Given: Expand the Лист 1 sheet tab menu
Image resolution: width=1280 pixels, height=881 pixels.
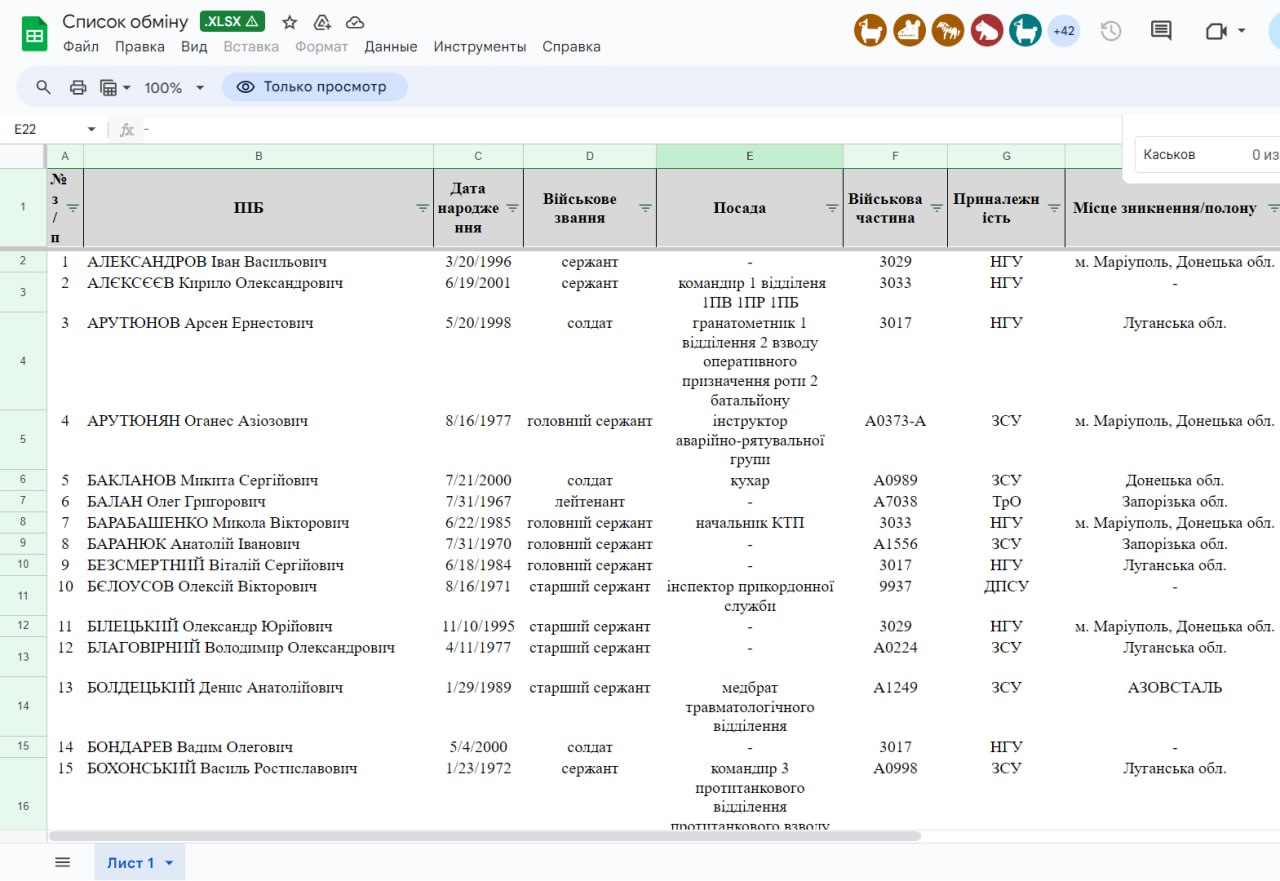Looking at the screenshot, I should (169, 863).
